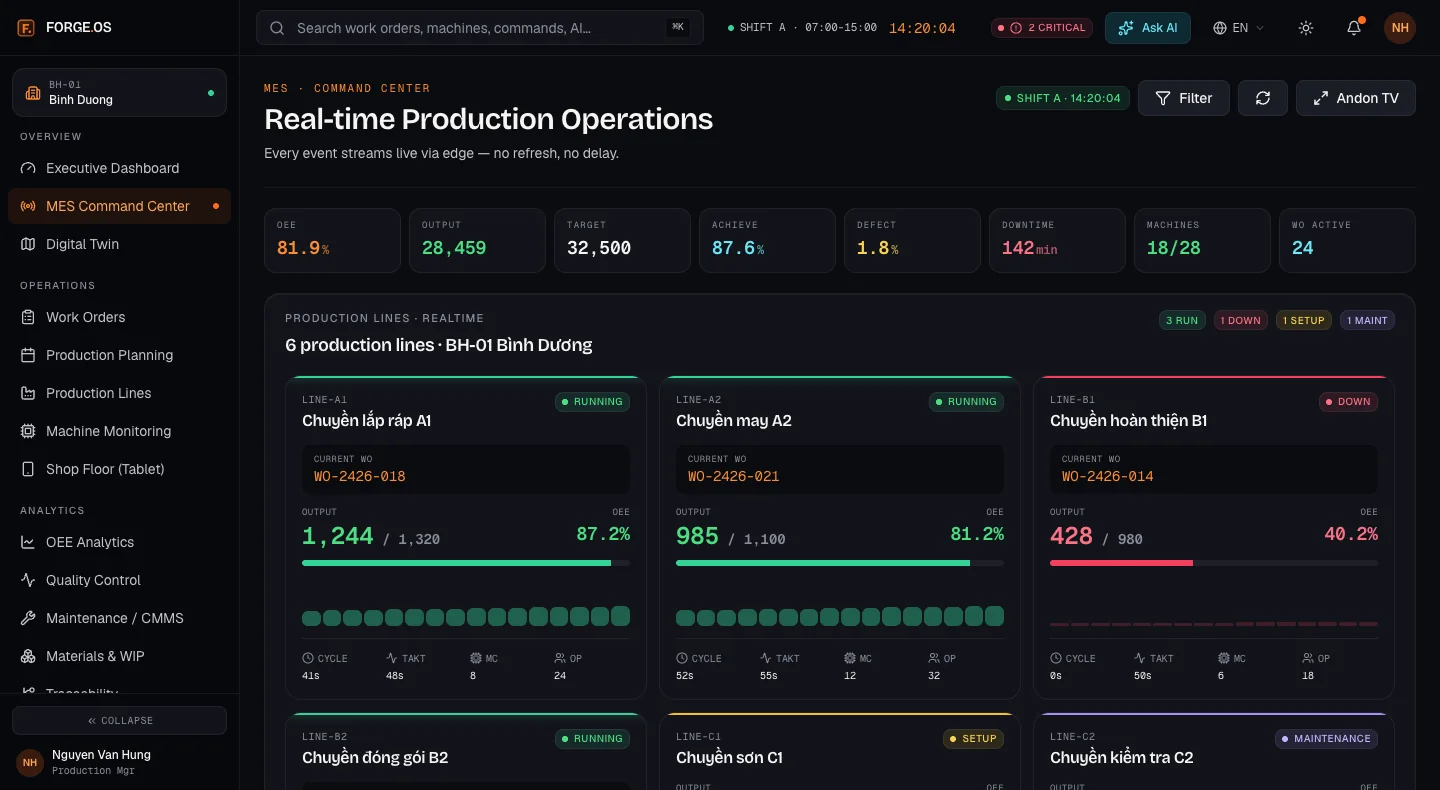Click the 1 MAINT status chip

tap(1367, 321)
